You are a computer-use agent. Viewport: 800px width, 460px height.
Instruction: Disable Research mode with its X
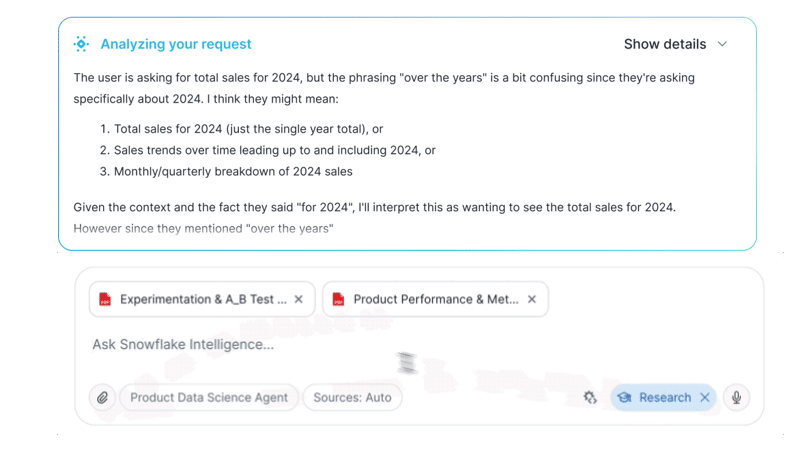705,397
